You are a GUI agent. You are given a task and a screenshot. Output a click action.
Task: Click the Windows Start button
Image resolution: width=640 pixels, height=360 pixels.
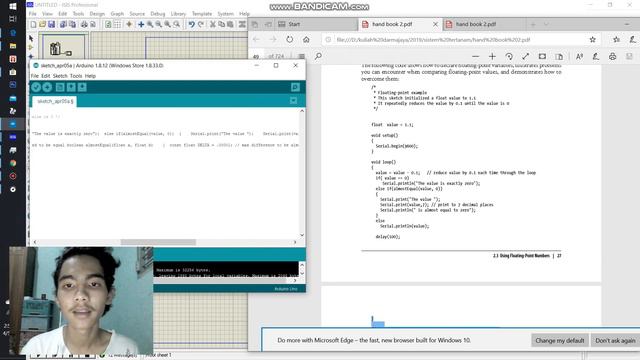point(13,6)
